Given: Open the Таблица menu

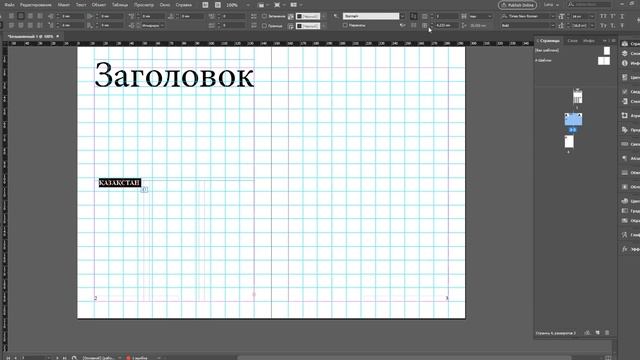Looking at the screenshot, I should click(x=120, y=5).
